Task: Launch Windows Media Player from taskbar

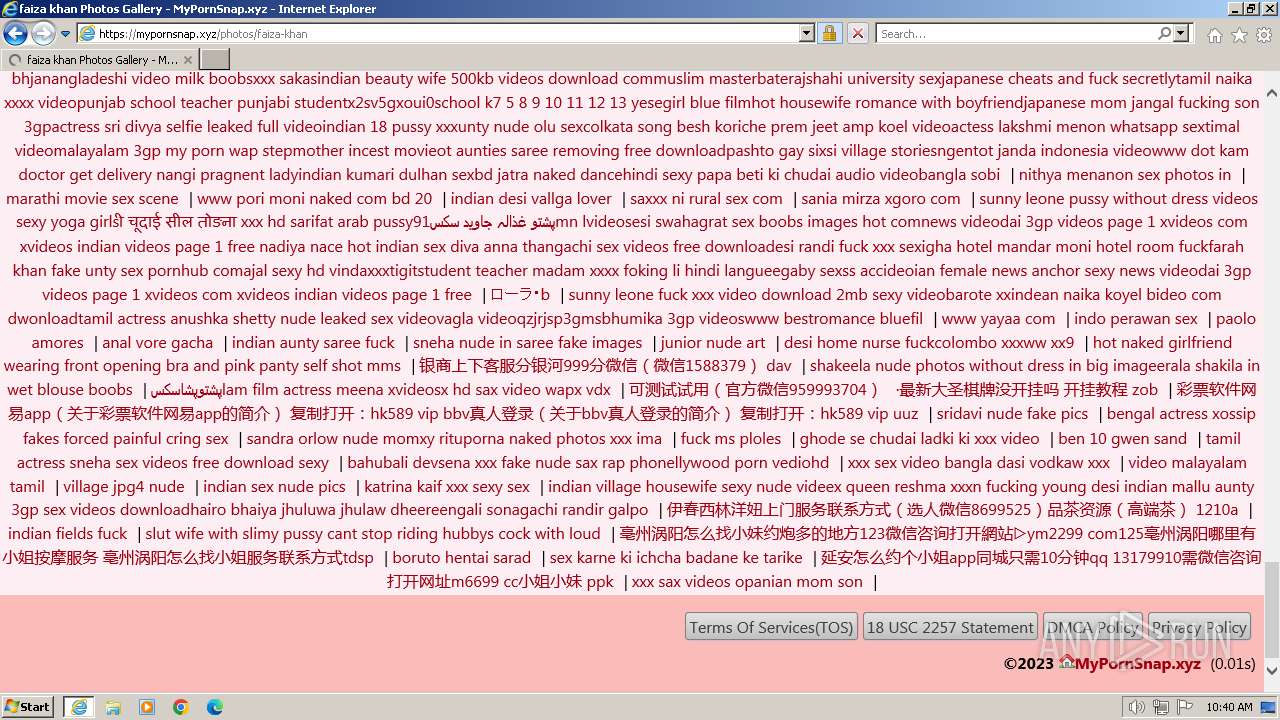Action: (147, 707)
